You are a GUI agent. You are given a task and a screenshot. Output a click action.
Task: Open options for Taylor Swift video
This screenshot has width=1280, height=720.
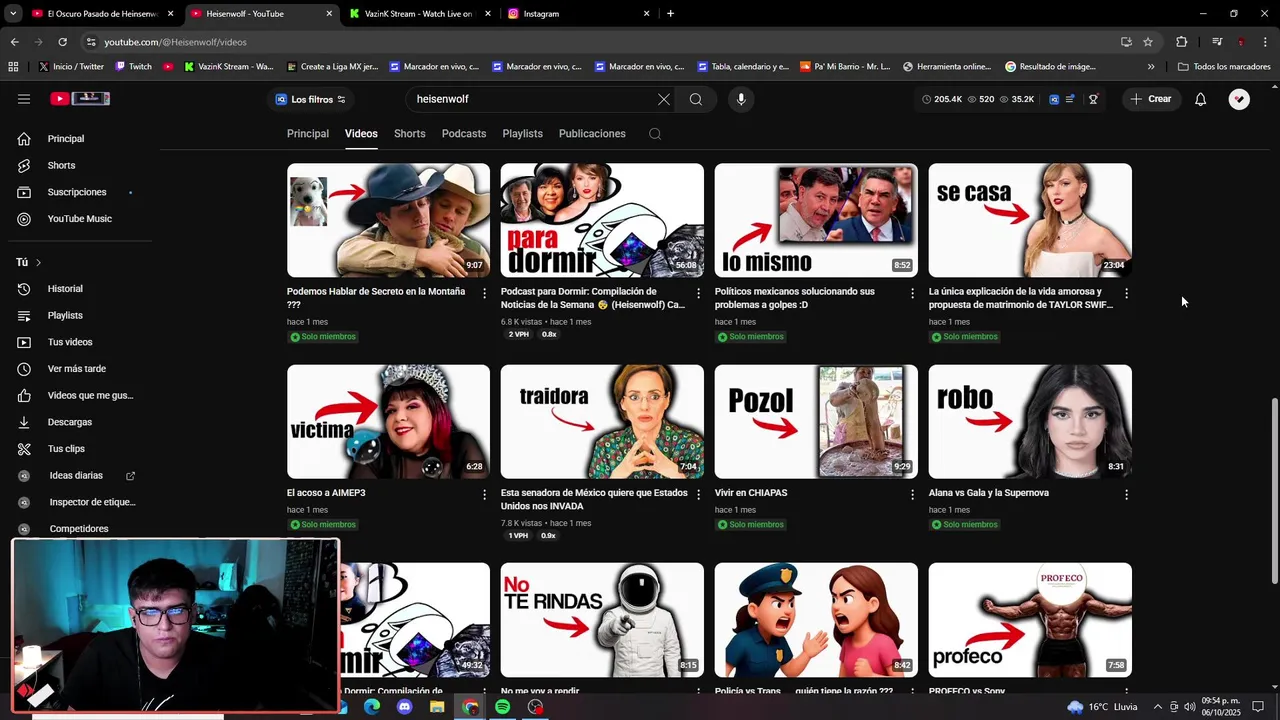point(1126,293)
